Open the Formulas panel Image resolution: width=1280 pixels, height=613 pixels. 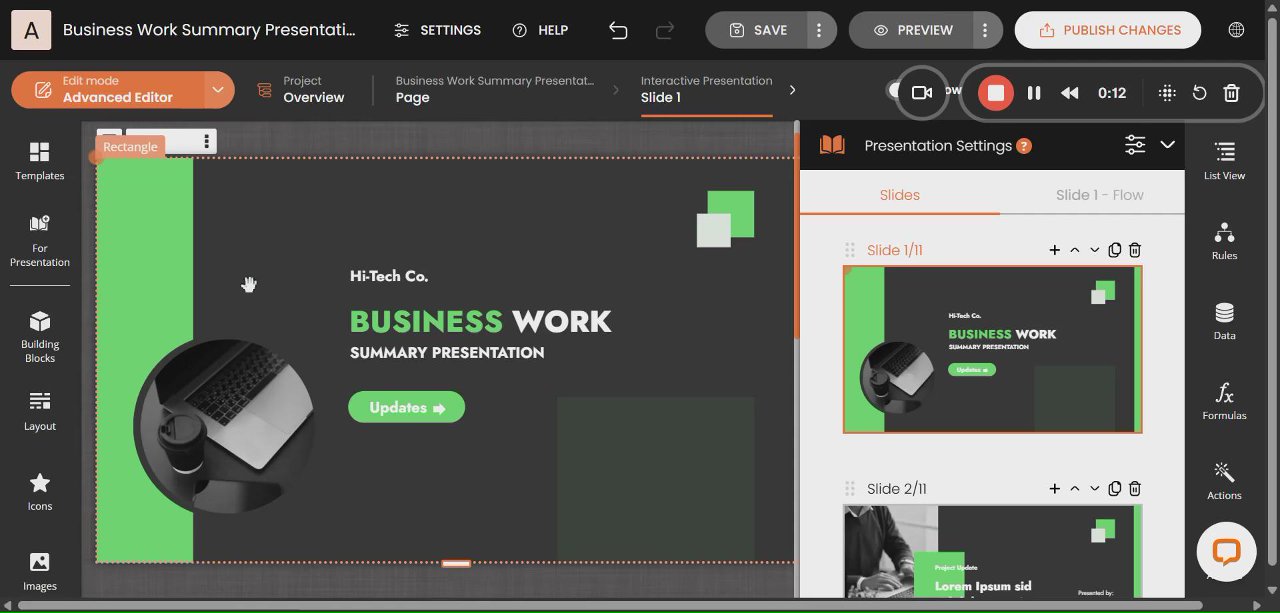tap(1224, 401)
